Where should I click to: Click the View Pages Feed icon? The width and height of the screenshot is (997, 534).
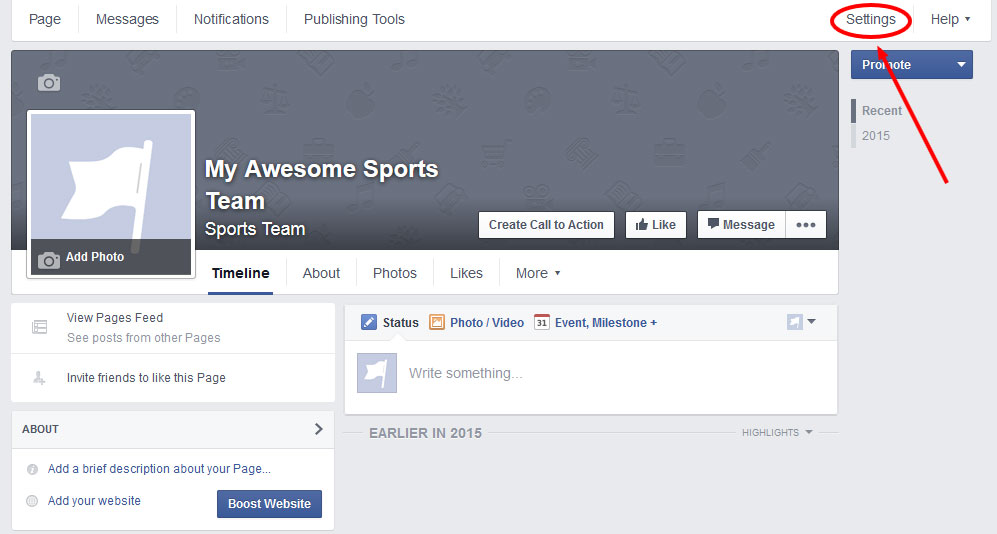pos(39,327)
